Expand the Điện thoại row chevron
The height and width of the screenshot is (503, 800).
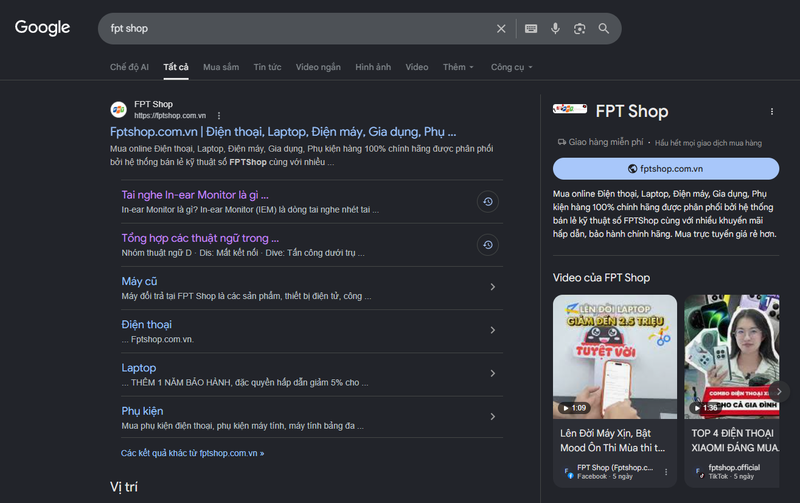tap(492, 330)
